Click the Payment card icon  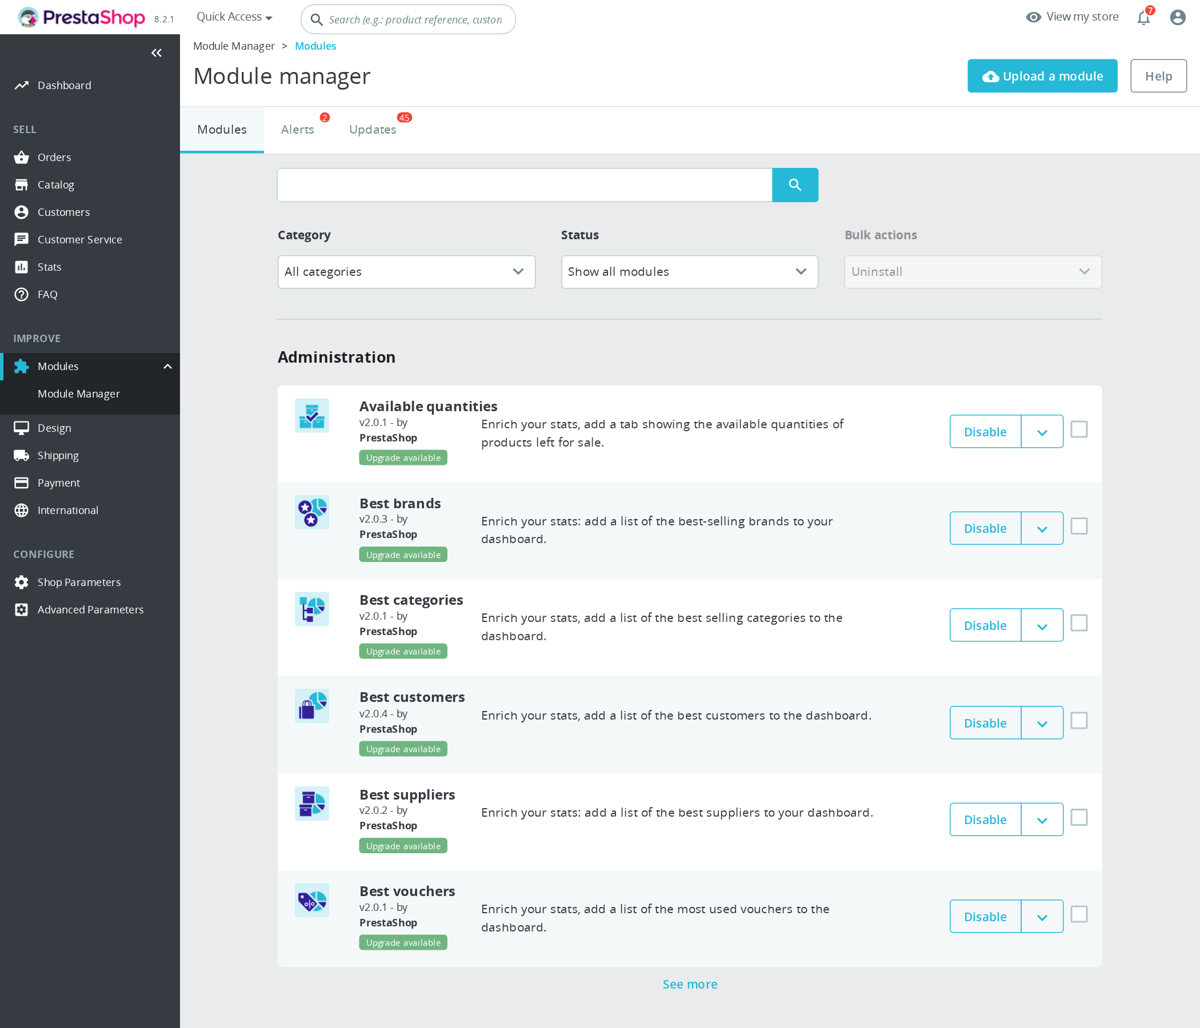[x=21, y=483]
